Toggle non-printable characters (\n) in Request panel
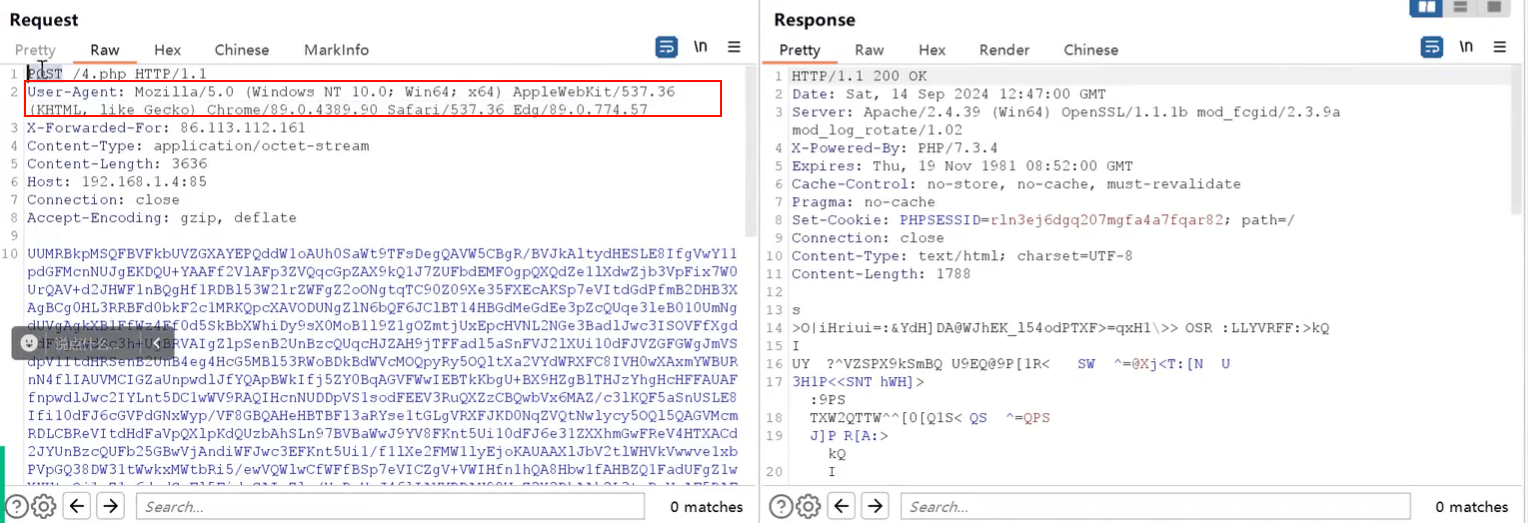Screen dimensions: 1528x523 (x=701, y=47)
